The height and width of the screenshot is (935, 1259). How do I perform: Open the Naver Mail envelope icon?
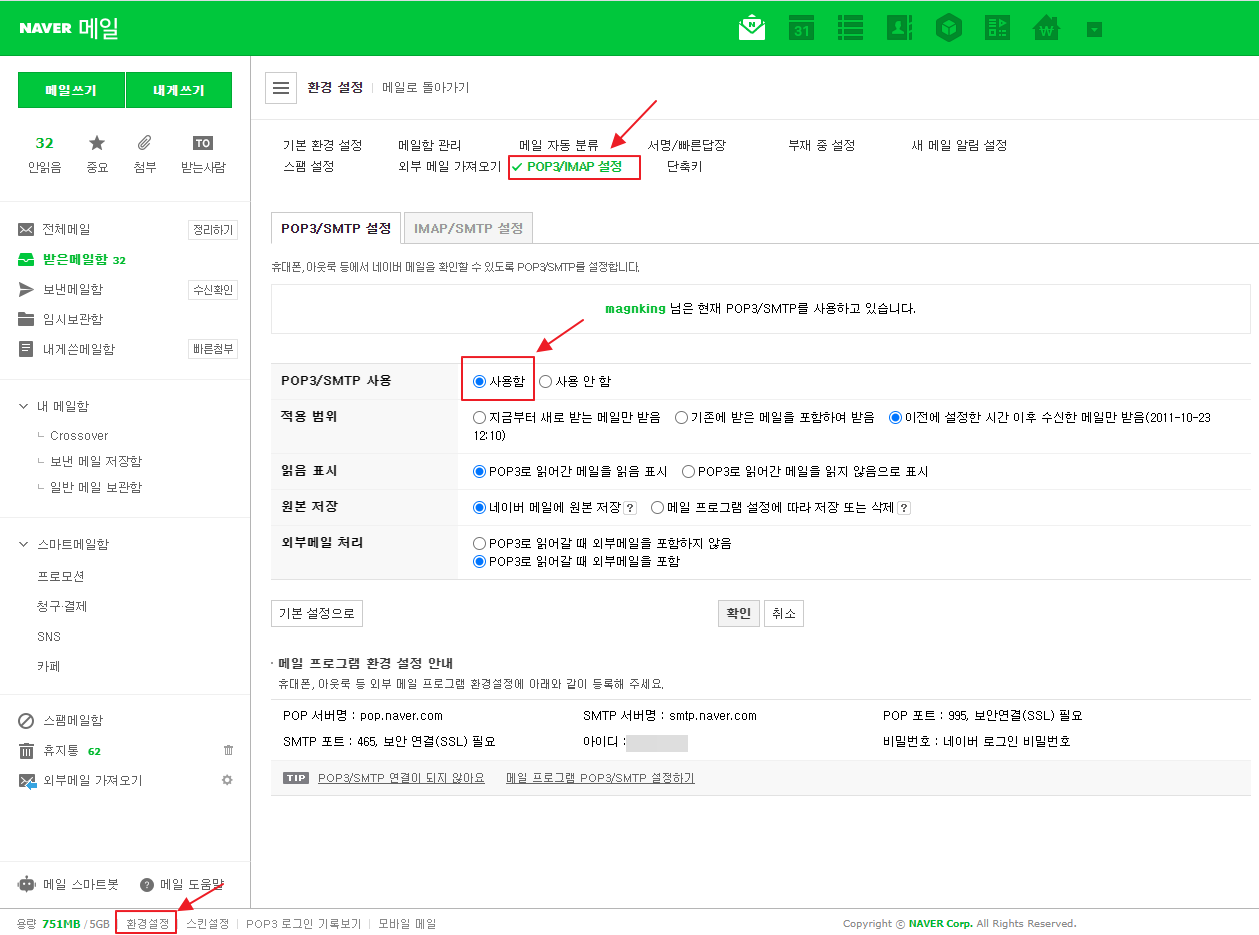(x=752, y=28)
